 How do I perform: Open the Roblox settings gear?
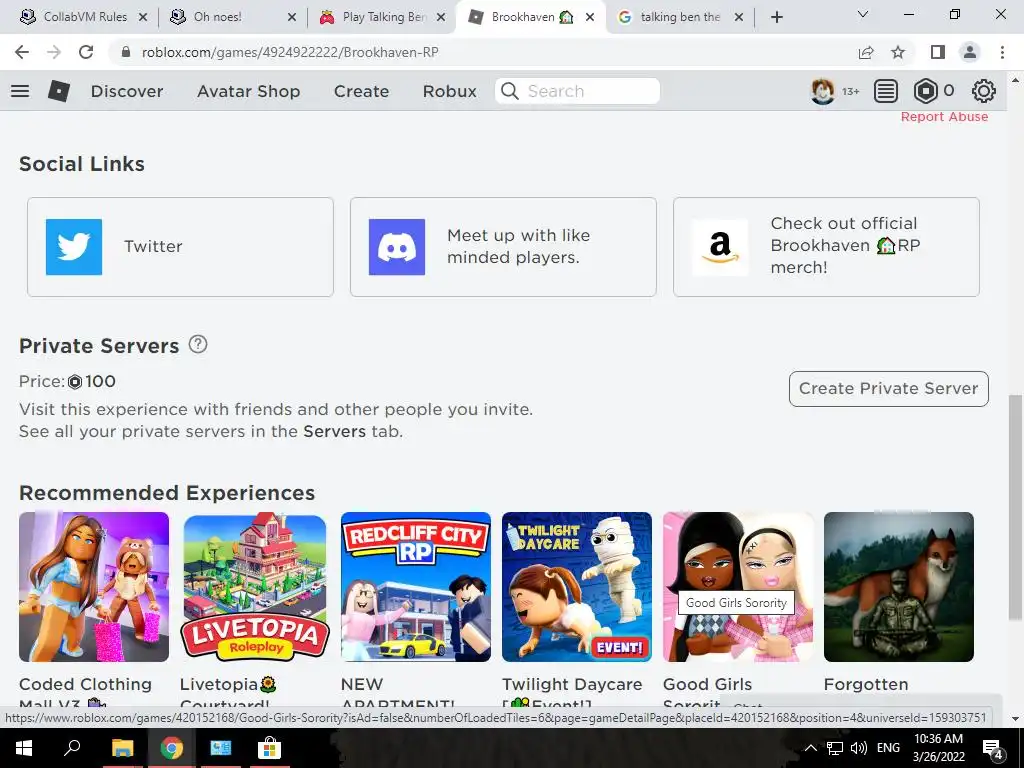click(x=984, y=91)
